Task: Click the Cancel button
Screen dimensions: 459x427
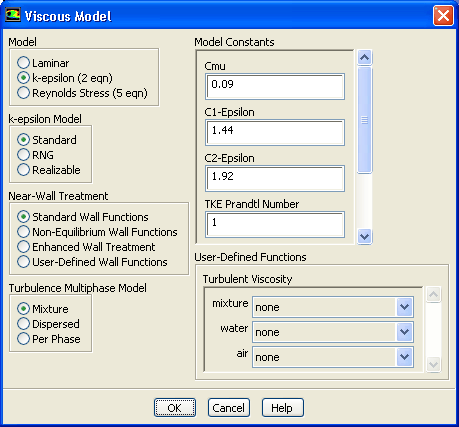Action: click(x=229, y=408)
